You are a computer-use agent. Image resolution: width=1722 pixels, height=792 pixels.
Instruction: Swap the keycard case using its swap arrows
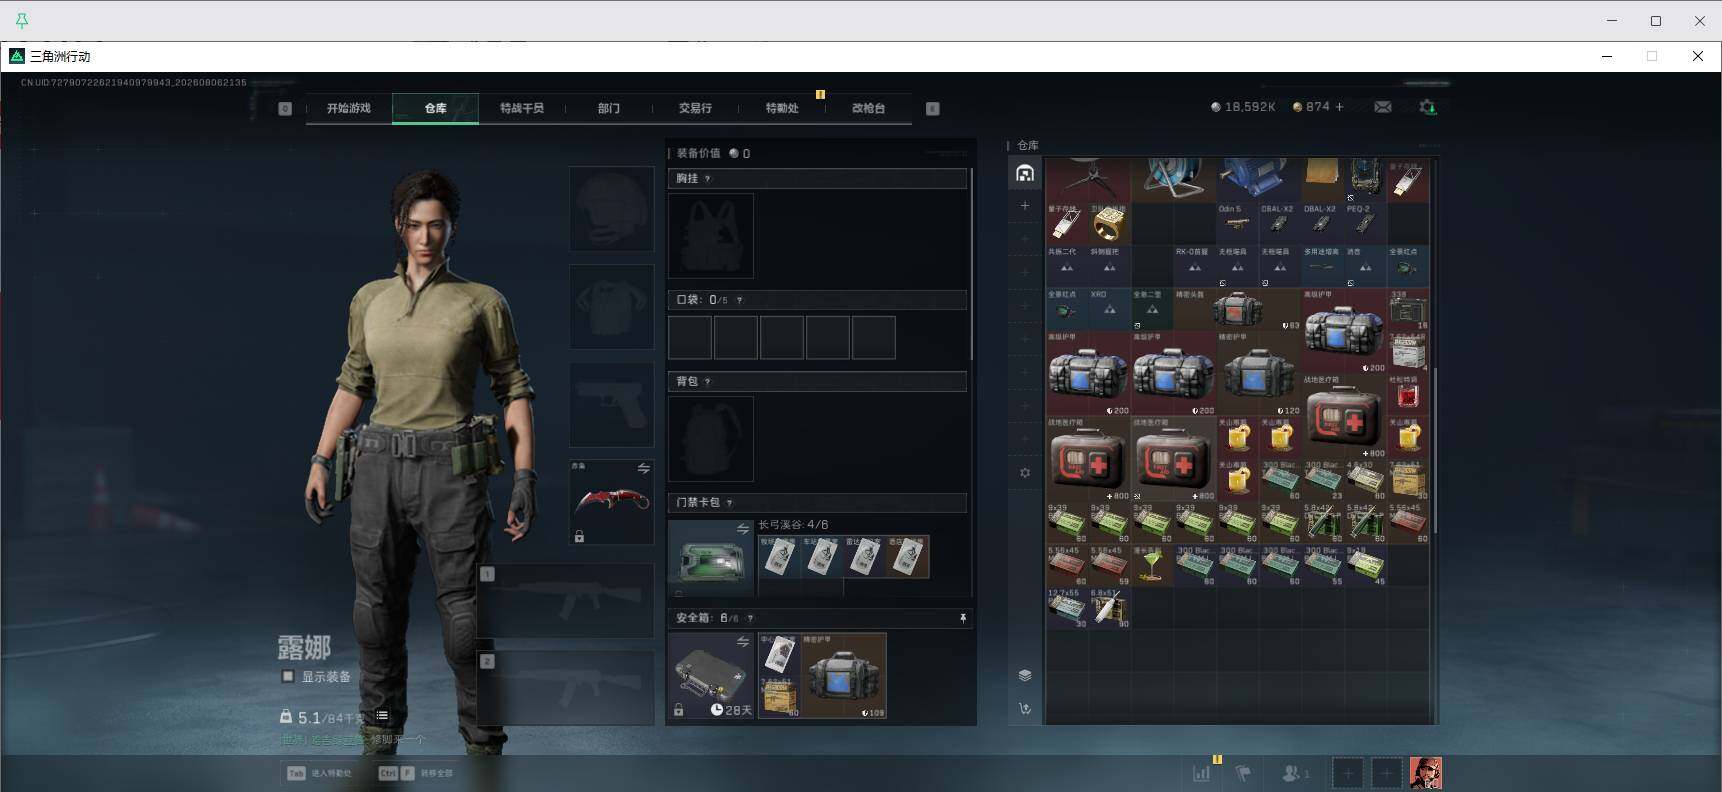coord(743,529)
